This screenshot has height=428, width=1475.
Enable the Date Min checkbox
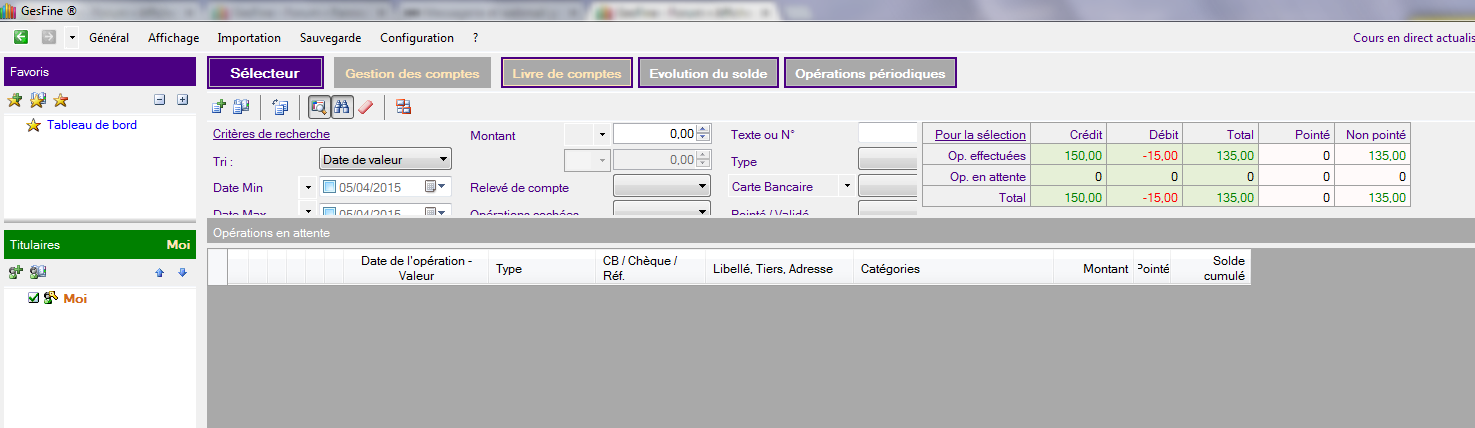[x=330, y=187]
